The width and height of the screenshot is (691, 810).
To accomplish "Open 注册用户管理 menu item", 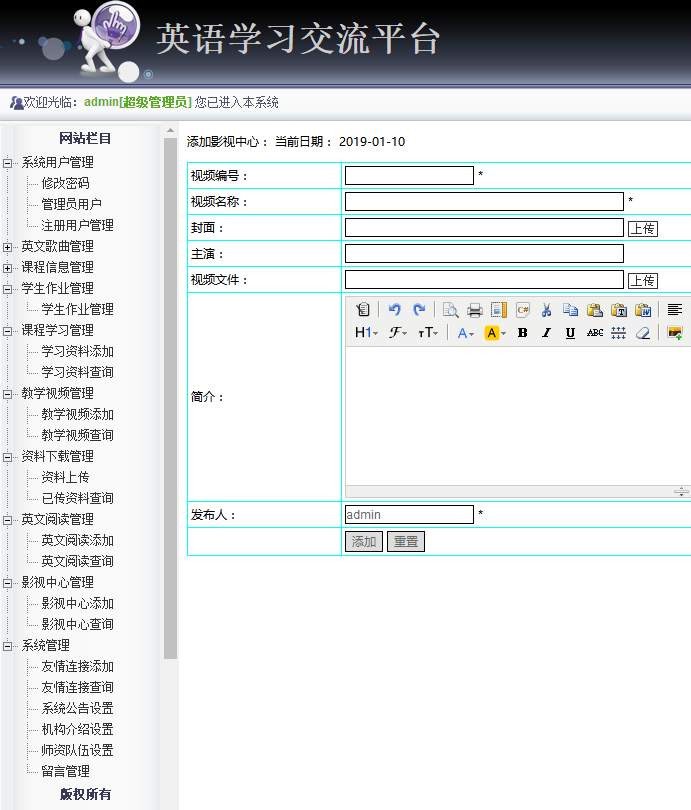I will click(x=77, y=225).
